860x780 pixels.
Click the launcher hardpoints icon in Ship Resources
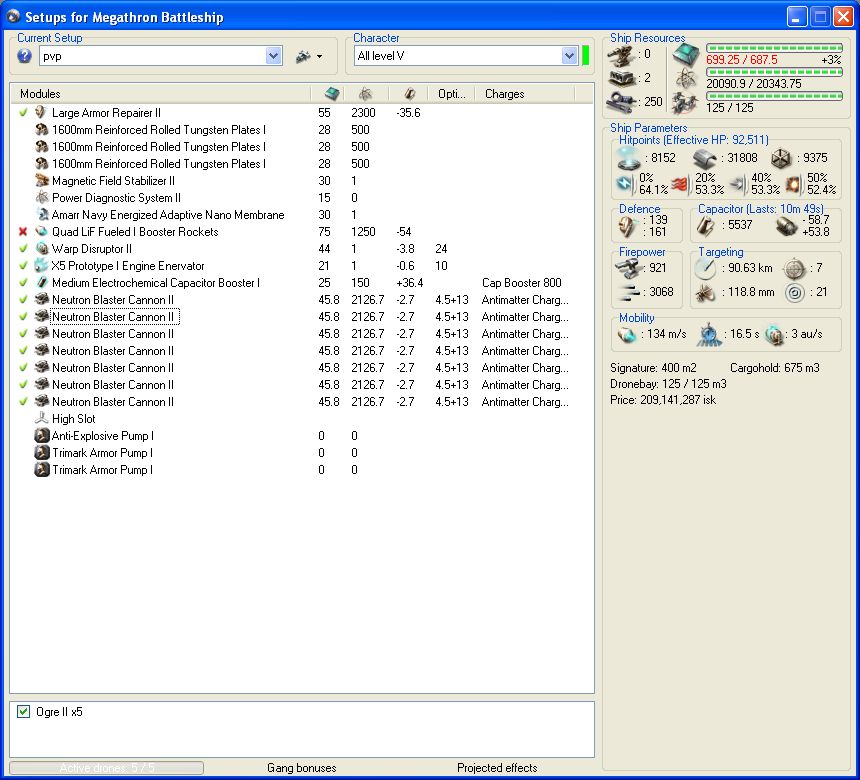tap(621, 78)
